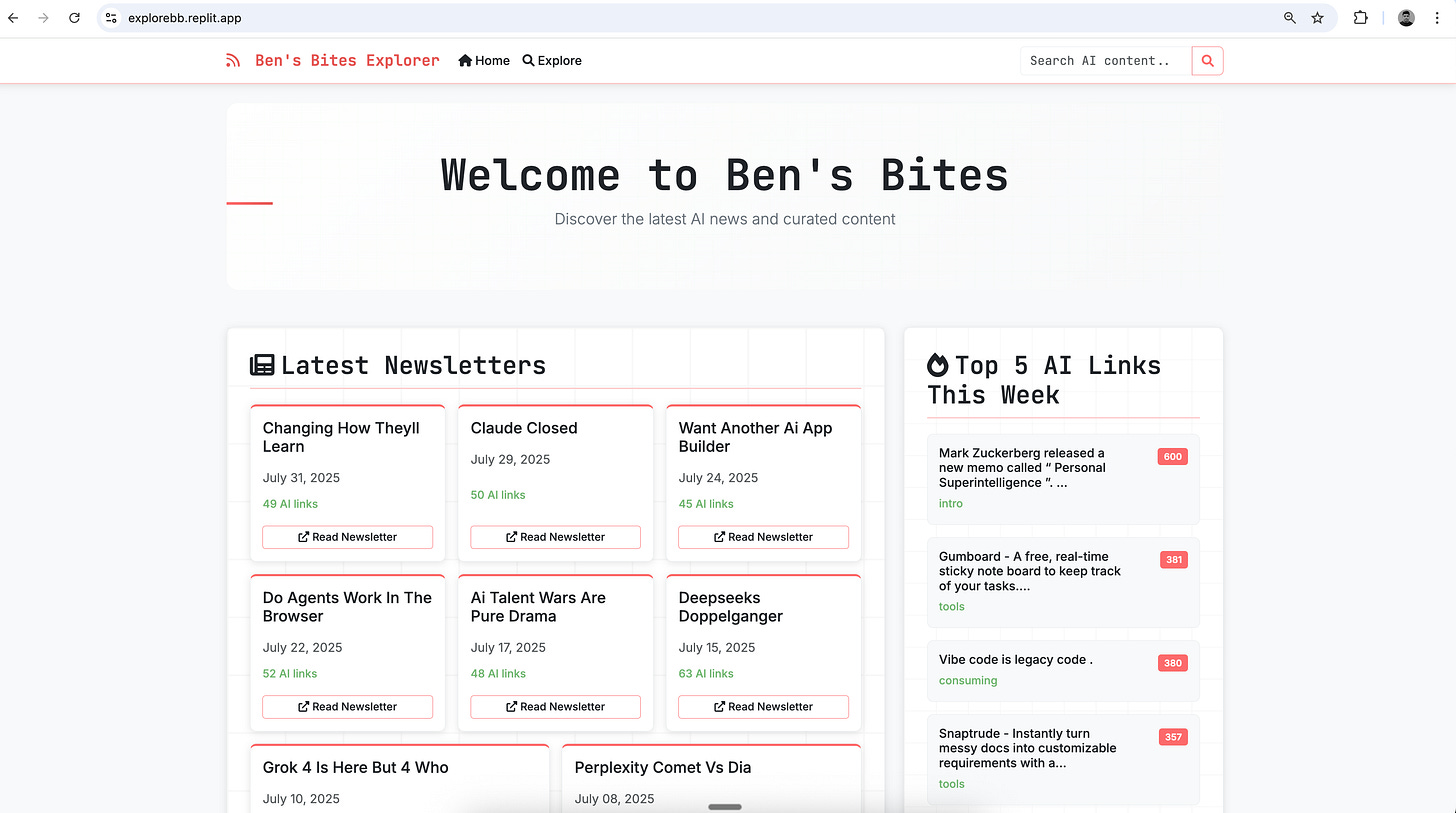Read Newsletter for Want Another Ai App Builder
1456x813 pixels.
pos(764,537)
